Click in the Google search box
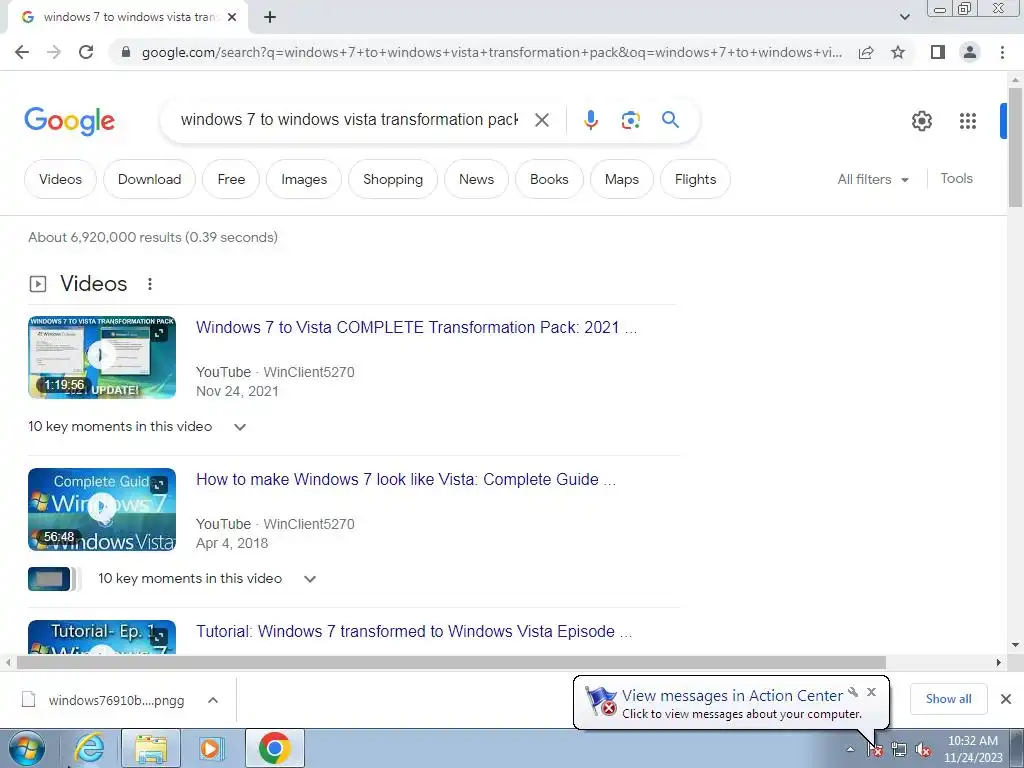The image size is (1024, 768). pos(349,120)
